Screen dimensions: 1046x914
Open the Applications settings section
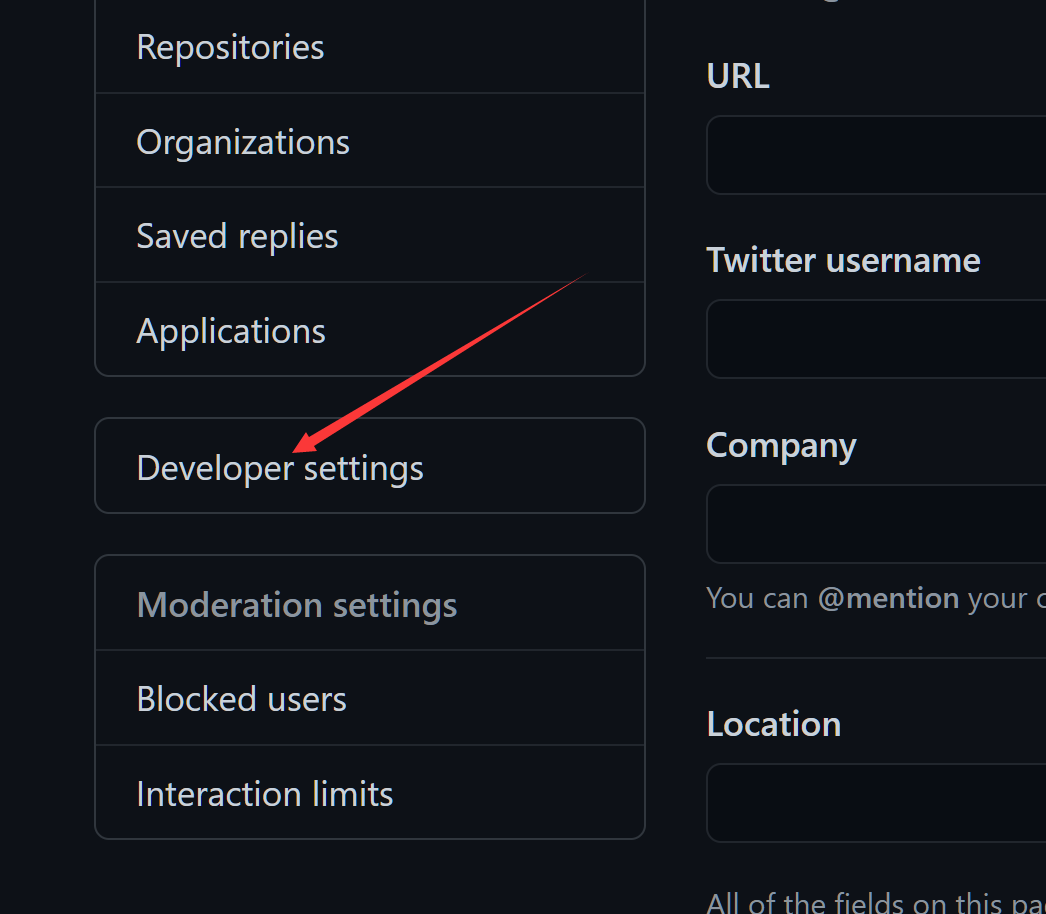point(231,331)
